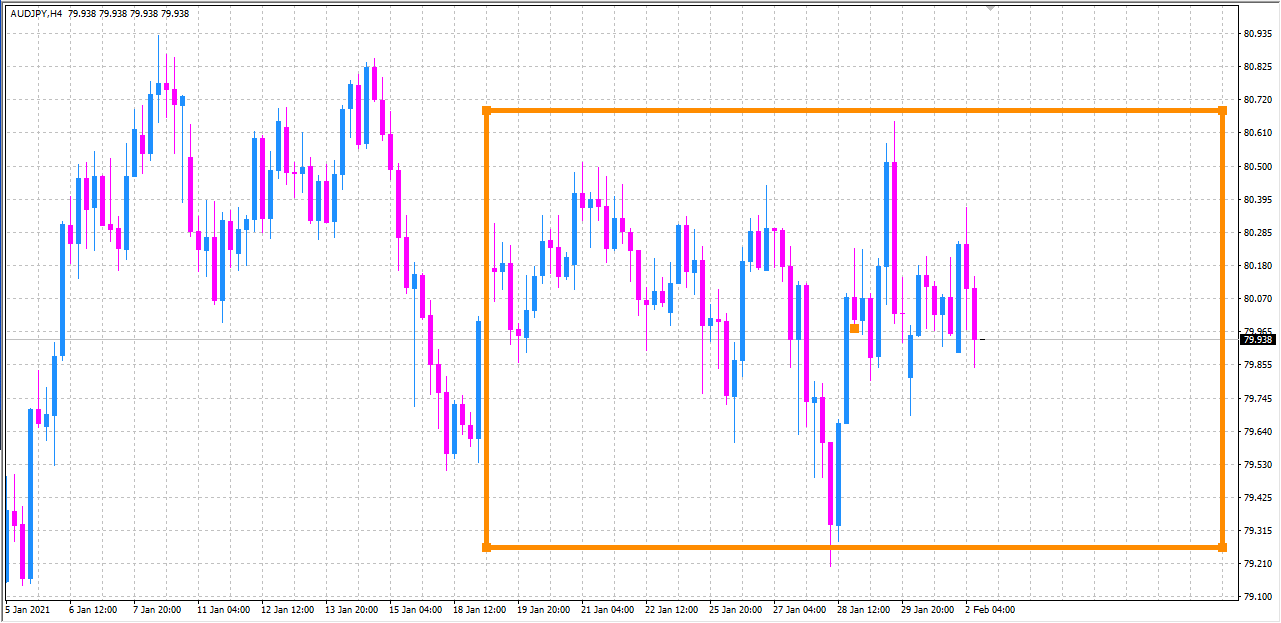Click the 80.180 price scale label
Screen dimensions: 1281x623
point(1257,266)
